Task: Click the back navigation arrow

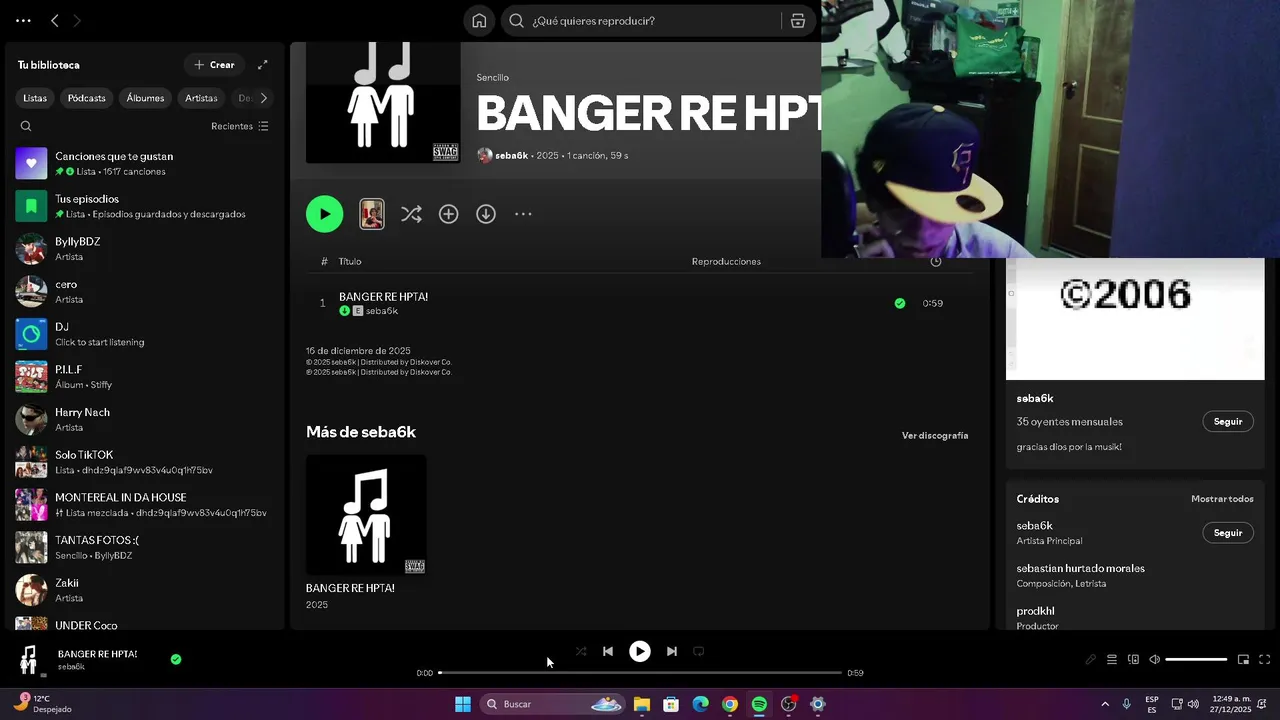Action: click(x=55, y=21)
